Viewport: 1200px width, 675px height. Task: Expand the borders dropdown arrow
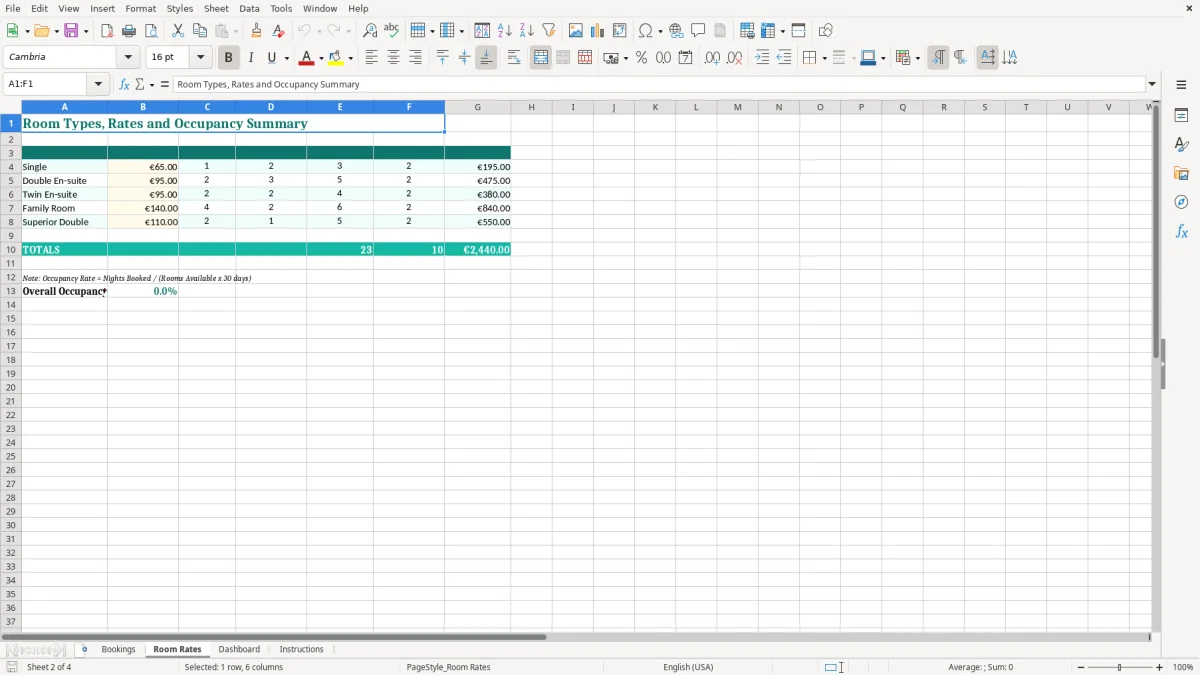[823, 58]
